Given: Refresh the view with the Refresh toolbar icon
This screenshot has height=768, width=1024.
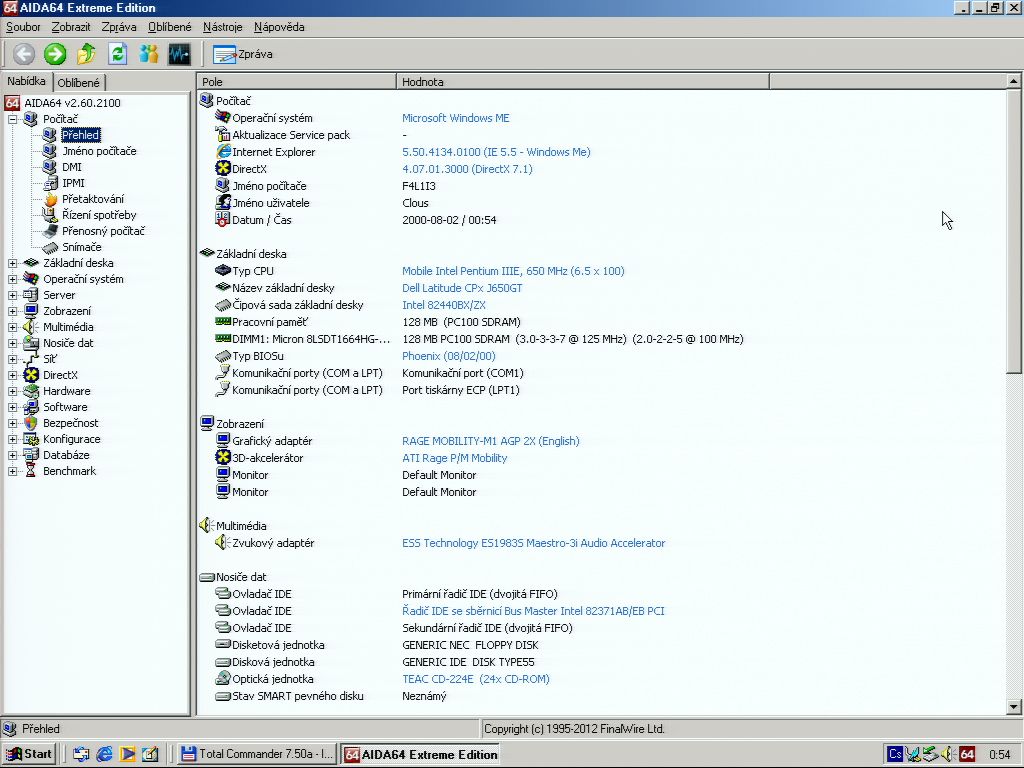Looking at the screenshot, I should coord(118,54).
